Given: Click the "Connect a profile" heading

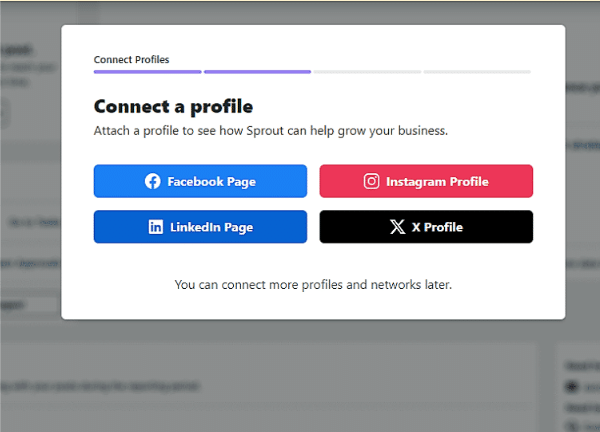Looking at the screenshot, I should pyautogui.click(x=173, y=107).
